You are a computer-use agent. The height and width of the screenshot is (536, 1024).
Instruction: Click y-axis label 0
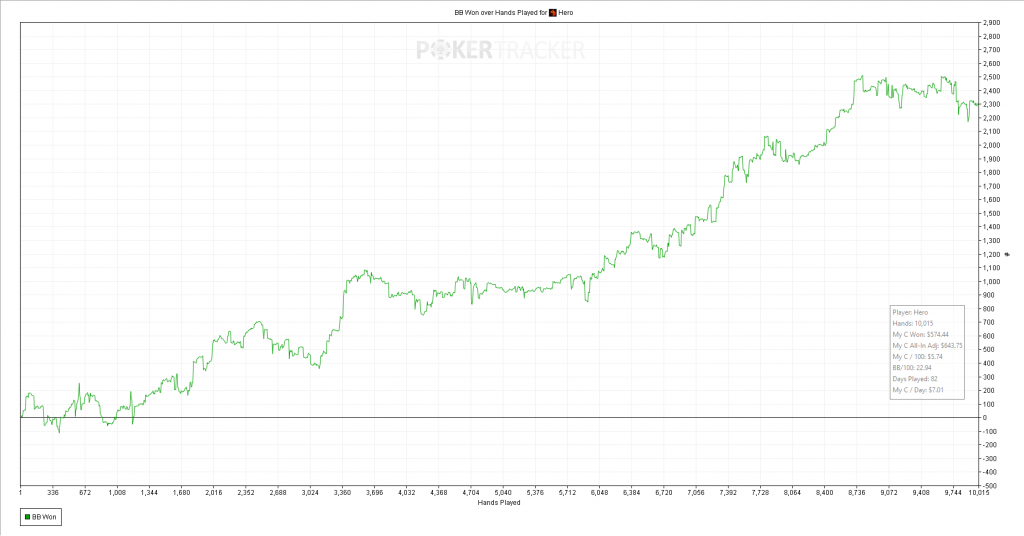coord(985,418)
